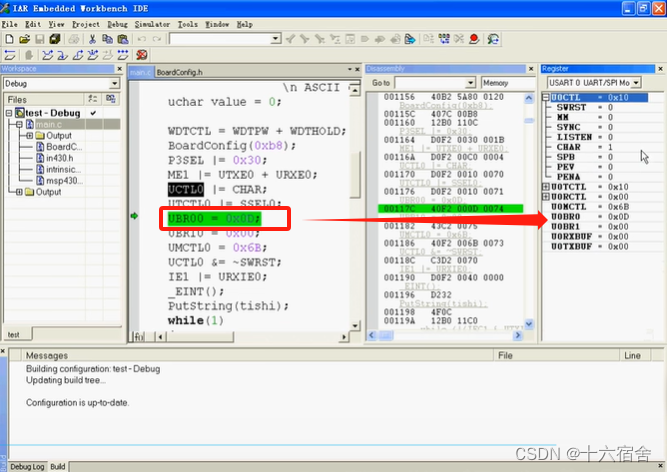
Task: Select the U0BR0 register row
Action: (x=590, y=216)
